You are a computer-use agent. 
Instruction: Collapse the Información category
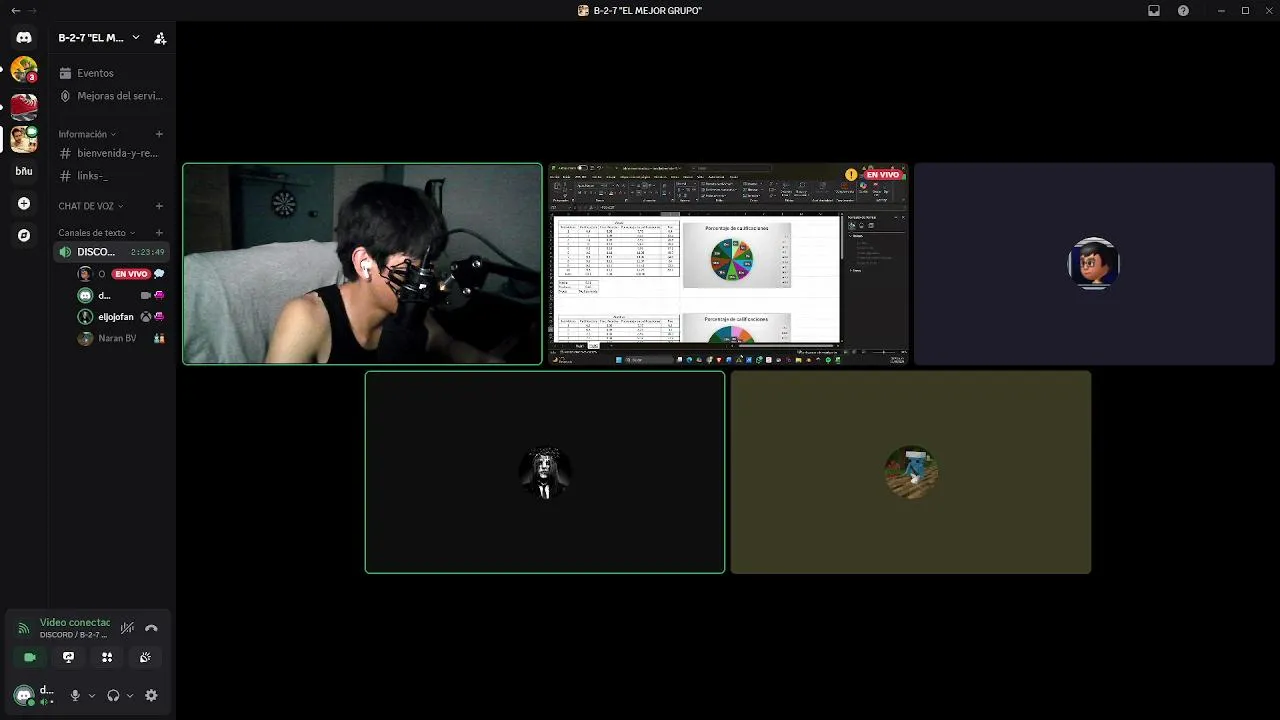[x=87, y=134]
